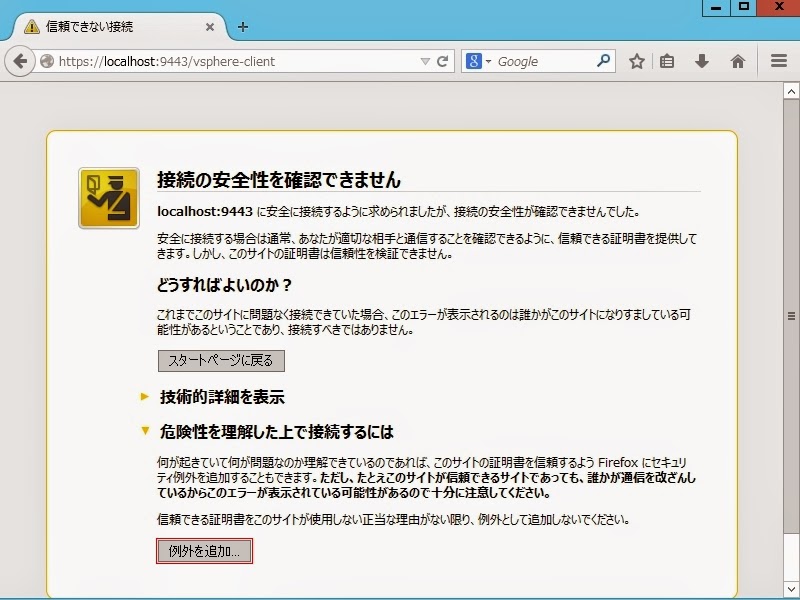
Task: Close the Firefox window
Action: click(779, 7)
